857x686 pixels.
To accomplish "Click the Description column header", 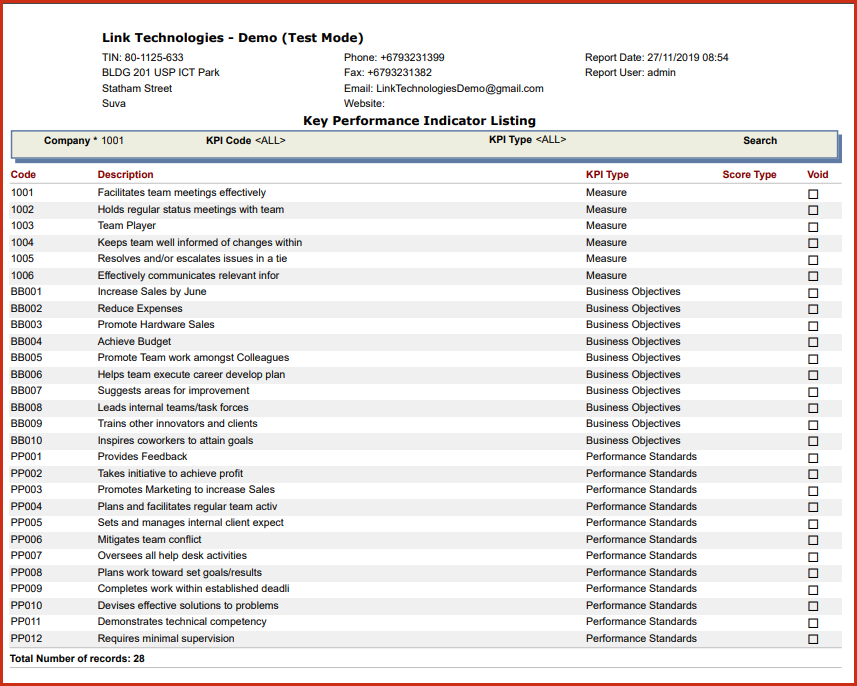I will 125,174.
